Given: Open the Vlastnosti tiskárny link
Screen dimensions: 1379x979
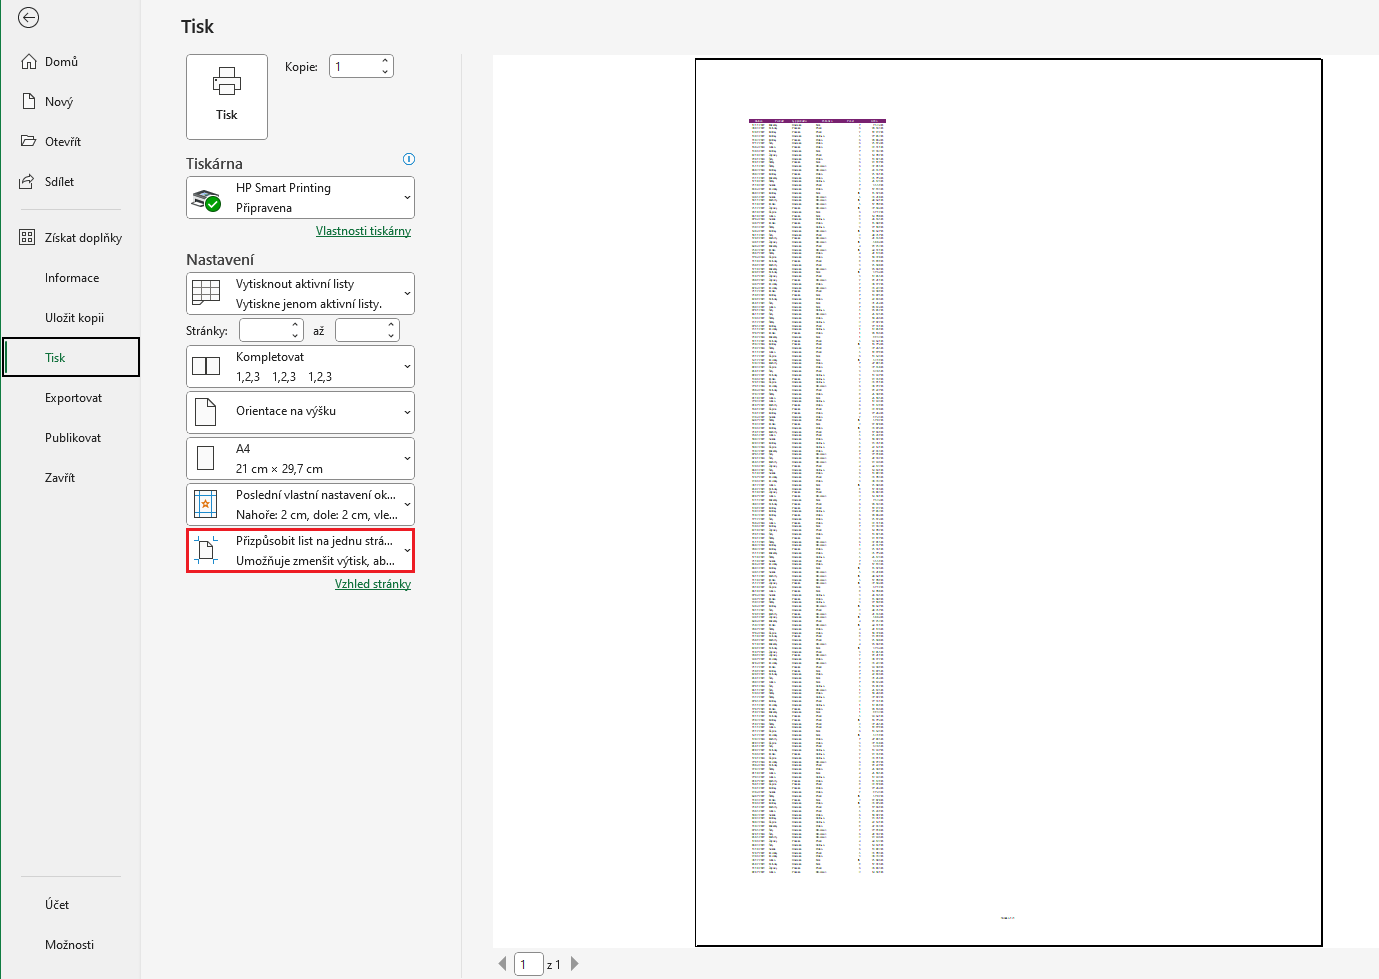Looking at the screenshot, I should coord(363,231).
